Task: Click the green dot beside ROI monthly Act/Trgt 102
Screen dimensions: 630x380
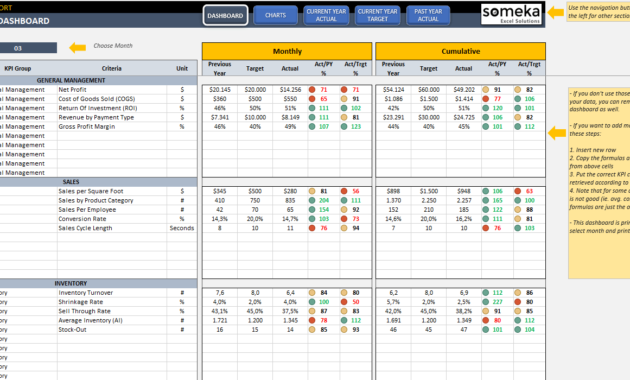Action: click(344, 108)
